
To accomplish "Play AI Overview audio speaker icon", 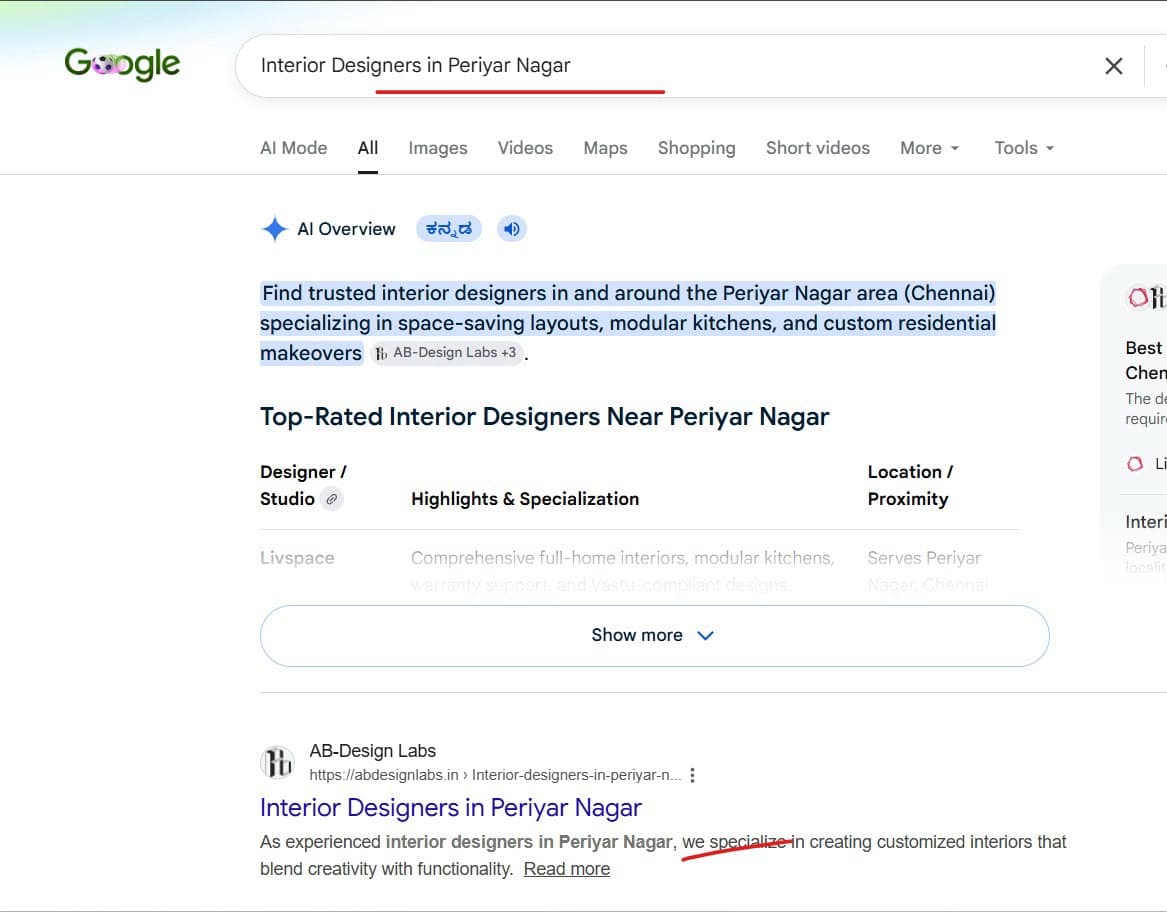I will click(x=512, y=229).
